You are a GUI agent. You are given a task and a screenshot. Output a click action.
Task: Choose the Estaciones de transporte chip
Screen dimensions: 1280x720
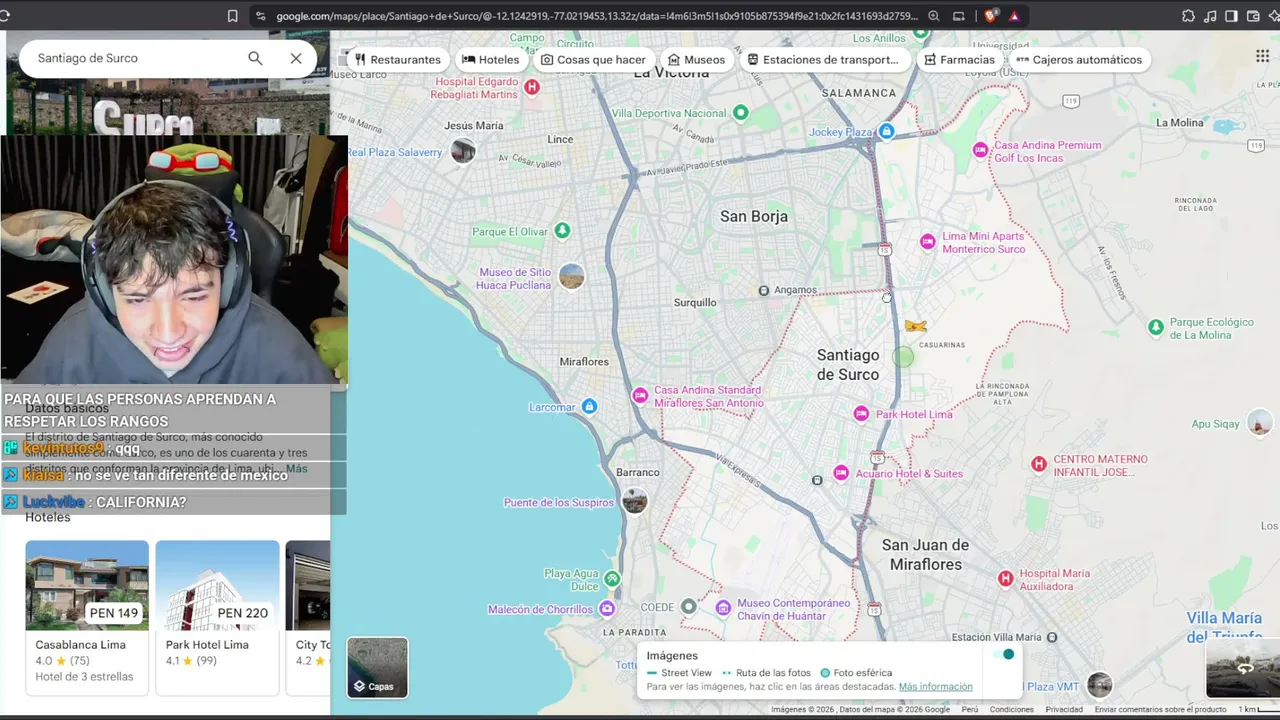(x=823, y=59)
